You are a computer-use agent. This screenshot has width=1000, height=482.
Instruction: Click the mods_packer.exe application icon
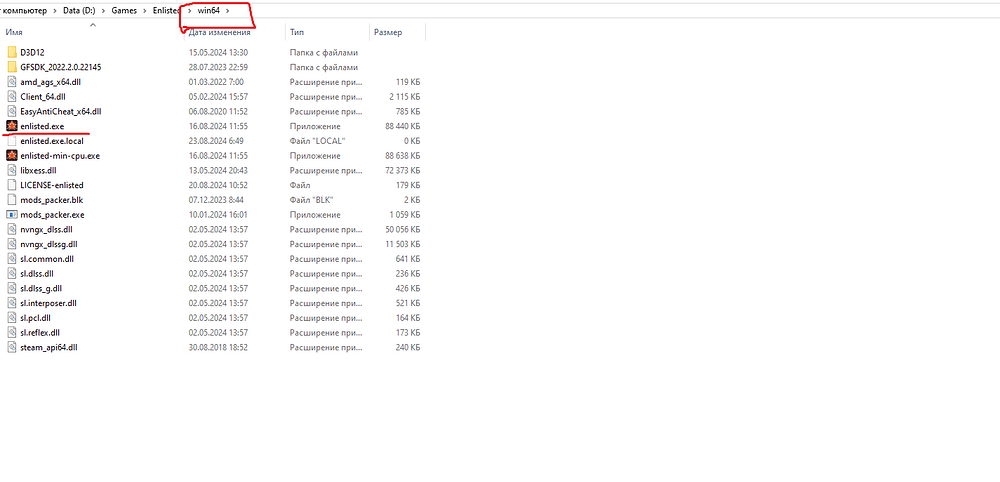(x=12, y=215)
